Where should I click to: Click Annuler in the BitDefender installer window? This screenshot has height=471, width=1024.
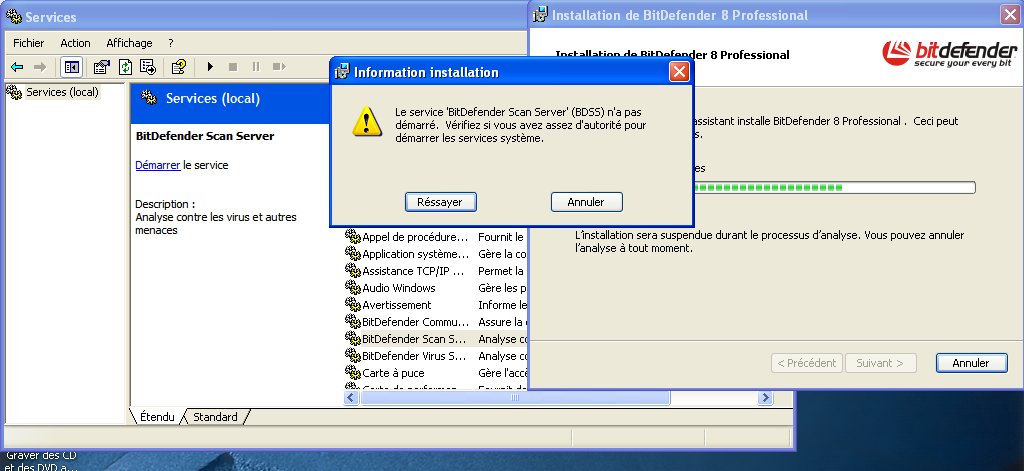tap(971, 363)
